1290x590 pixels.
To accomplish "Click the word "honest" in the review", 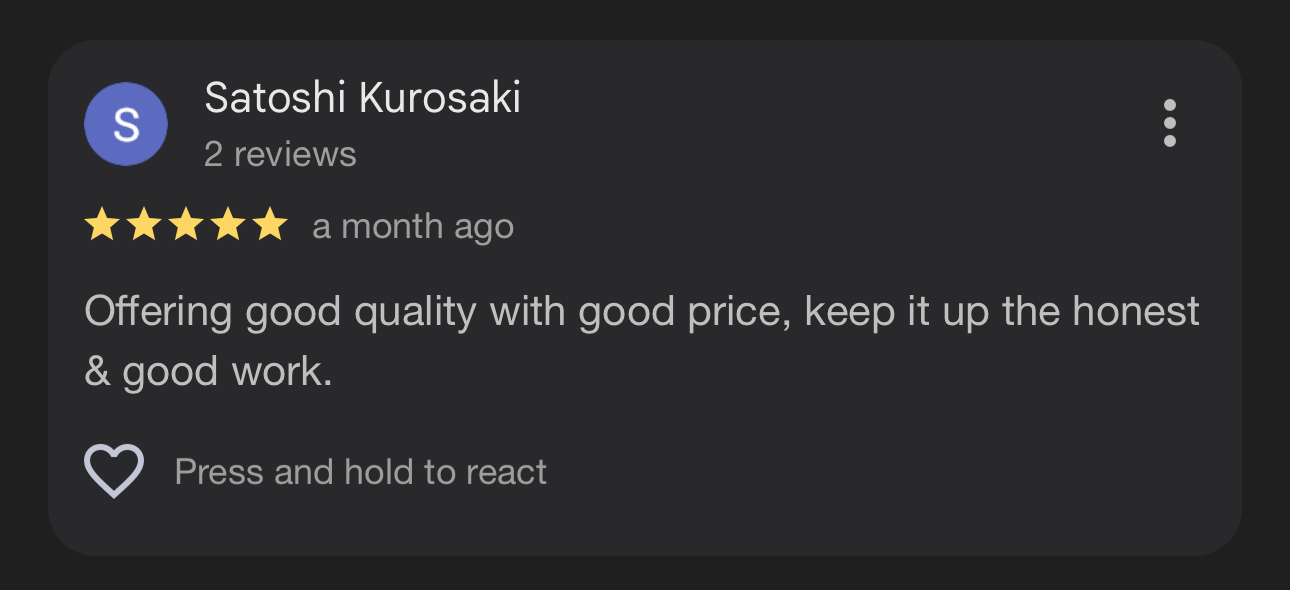I will tap(1135, 312).
